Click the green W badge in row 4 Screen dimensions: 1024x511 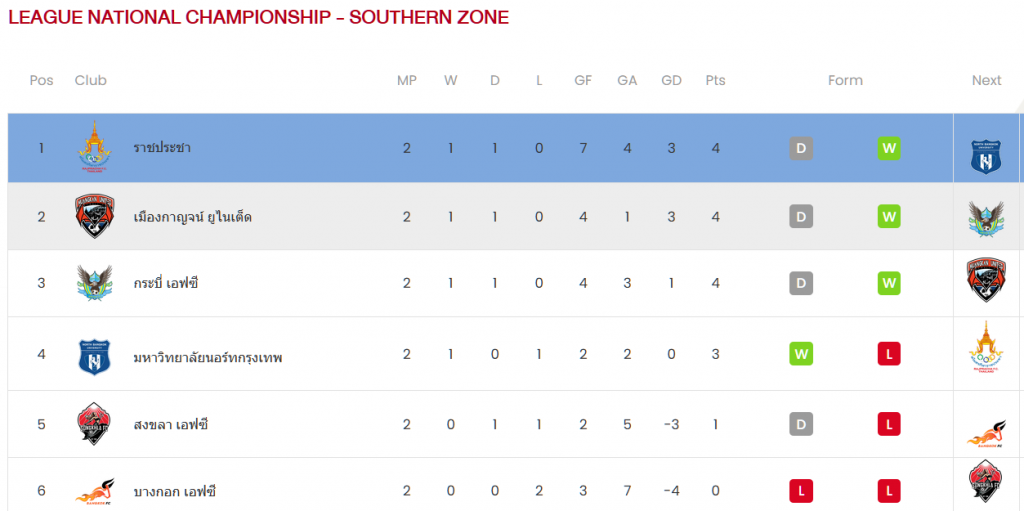click(x=801, y=354)
